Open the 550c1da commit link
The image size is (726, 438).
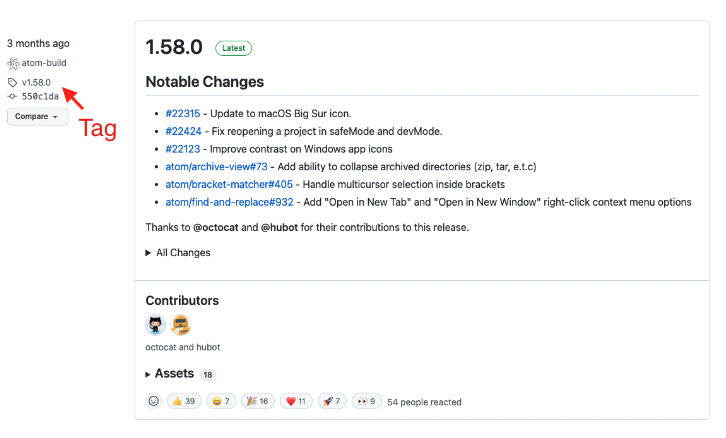point(40,96)
